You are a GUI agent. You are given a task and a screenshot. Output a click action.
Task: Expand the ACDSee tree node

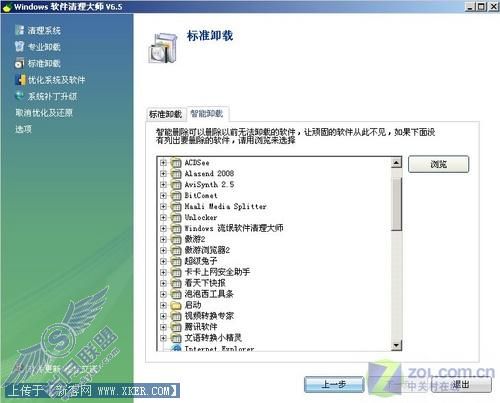[163, 163]
